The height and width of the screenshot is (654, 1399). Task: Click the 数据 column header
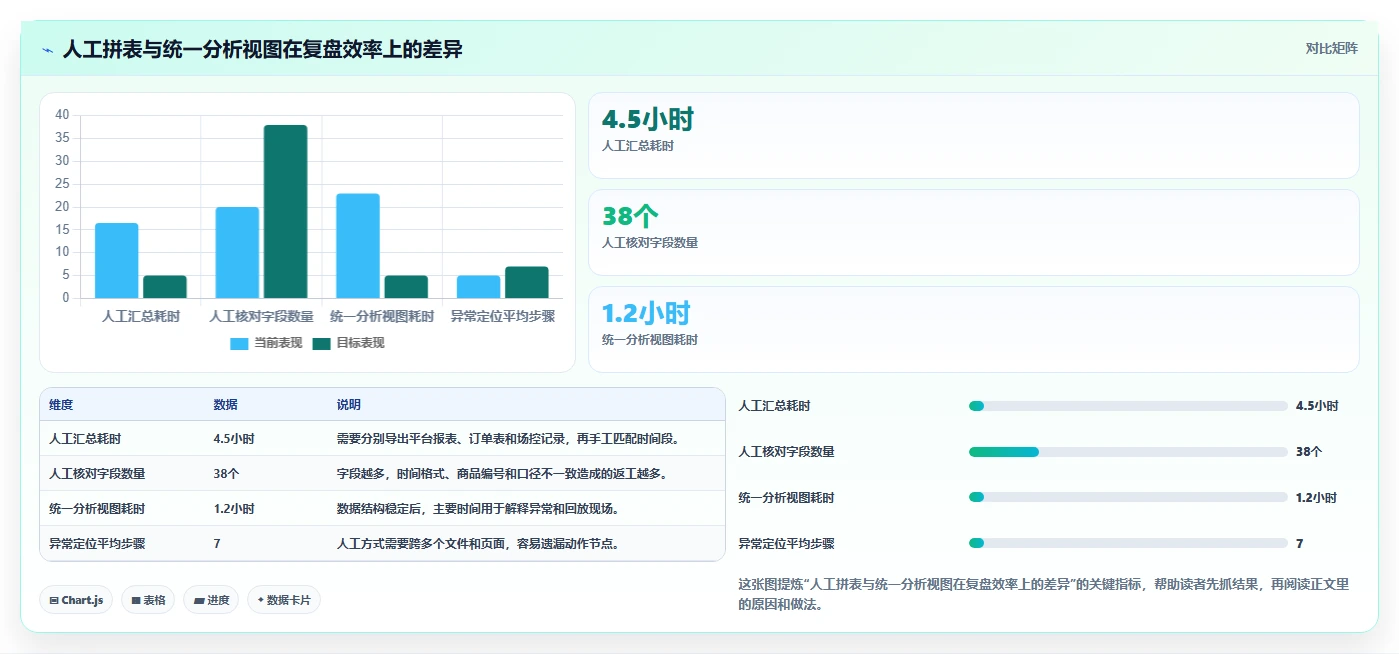[225, 405]
